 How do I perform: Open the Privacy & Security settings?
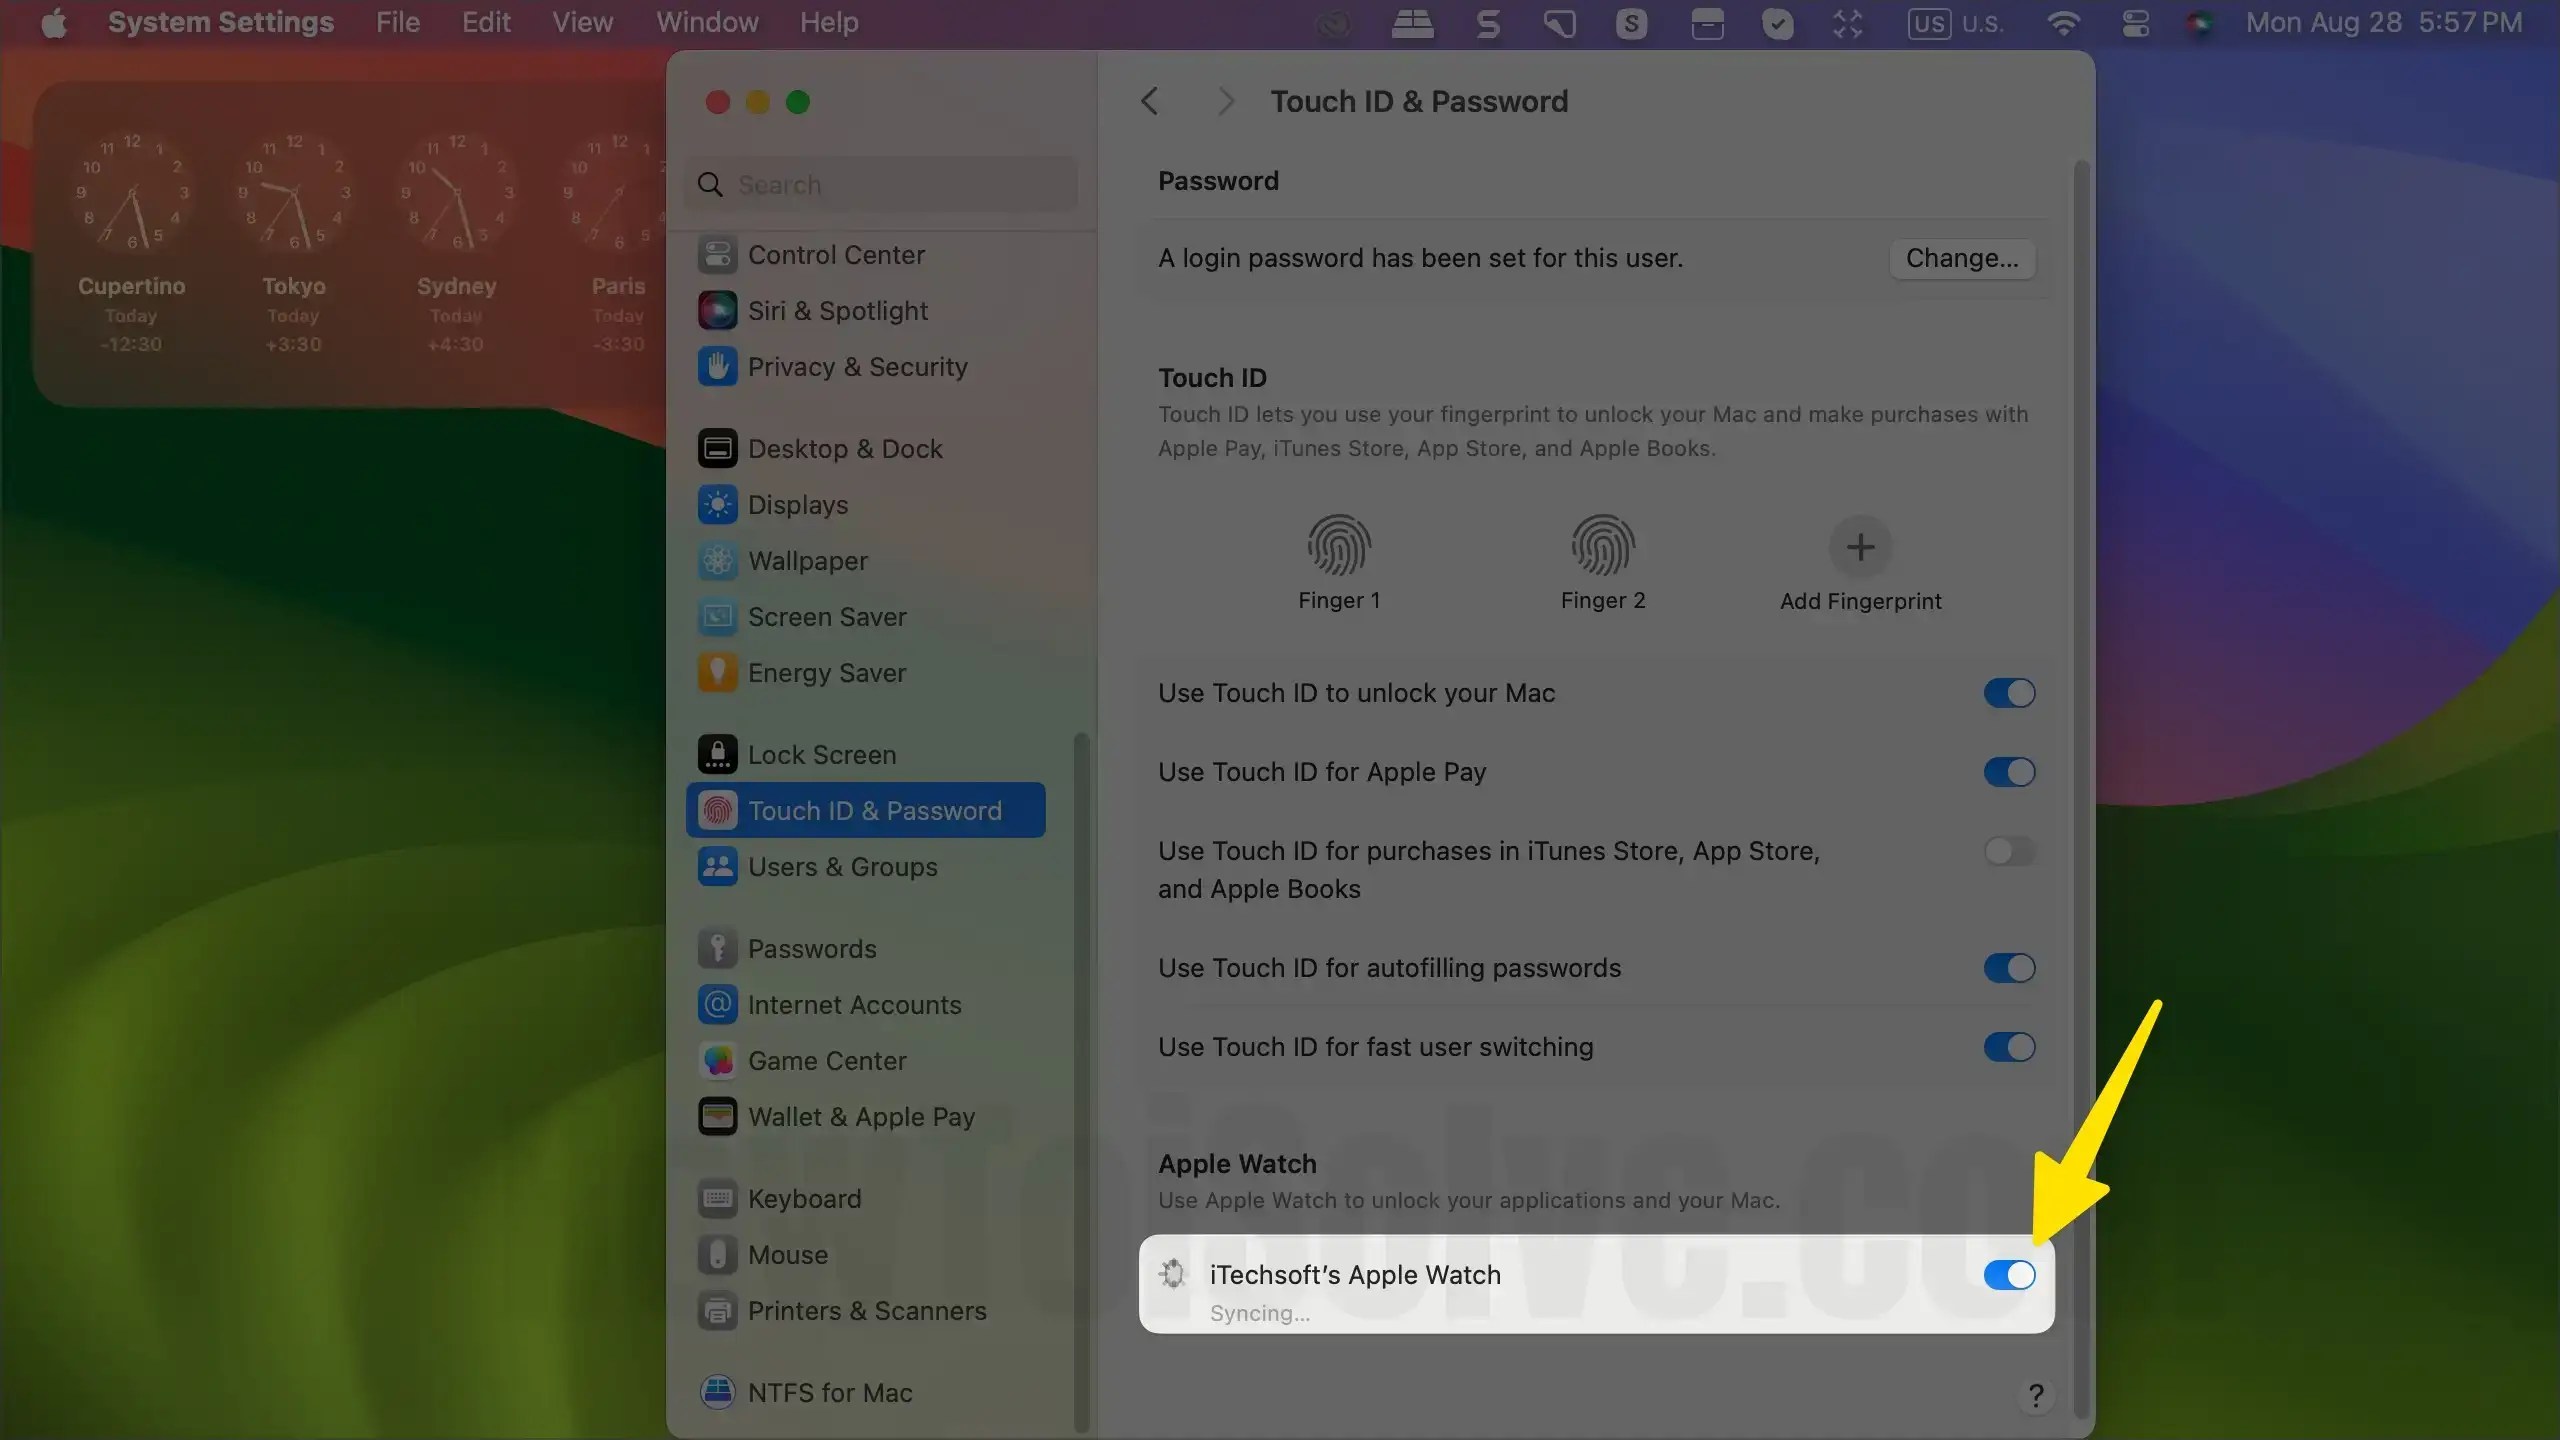coord(858,366)
